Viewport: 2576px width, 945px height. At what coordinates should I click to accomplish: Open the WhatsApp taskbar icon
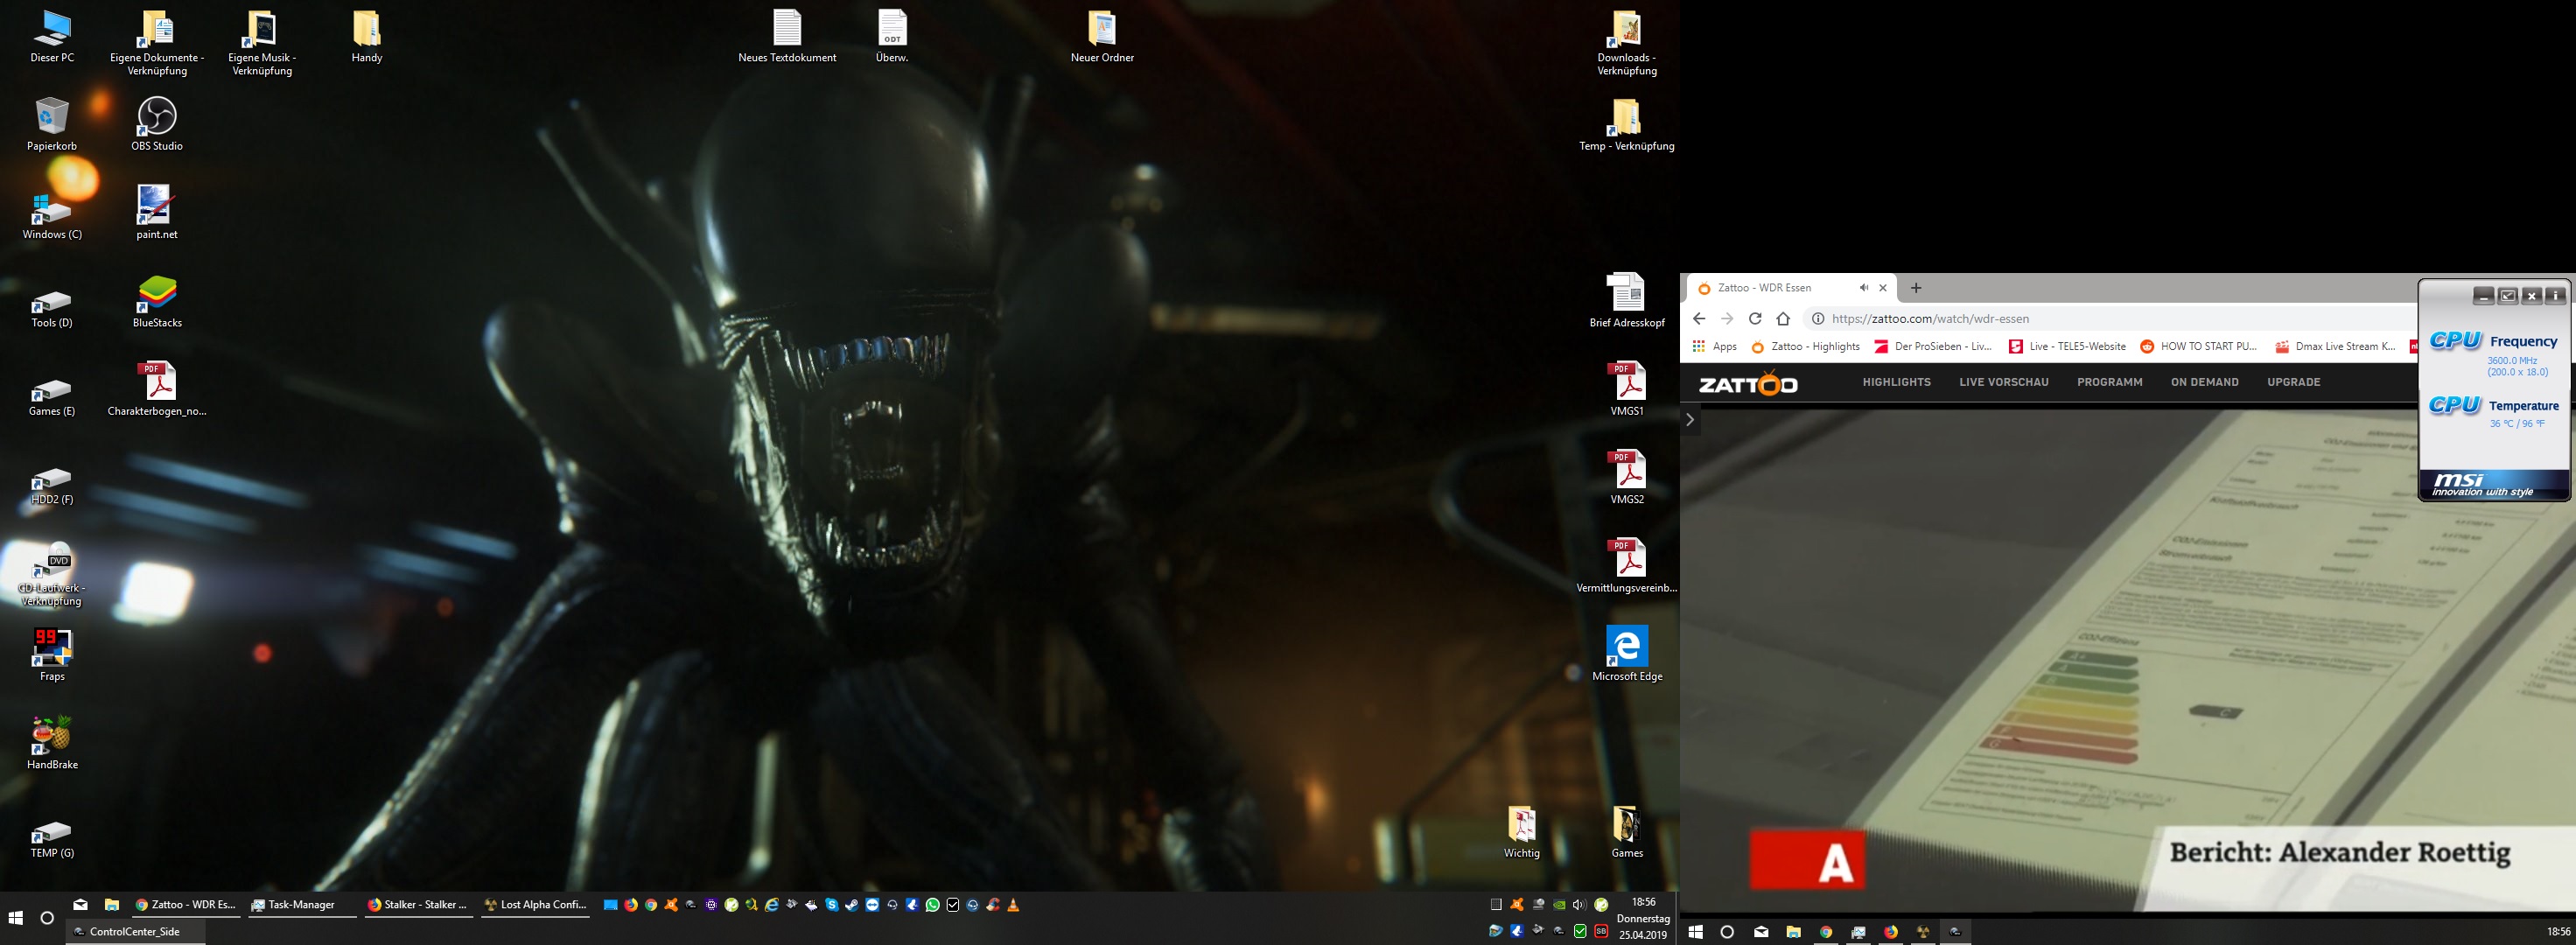(933, 905)
